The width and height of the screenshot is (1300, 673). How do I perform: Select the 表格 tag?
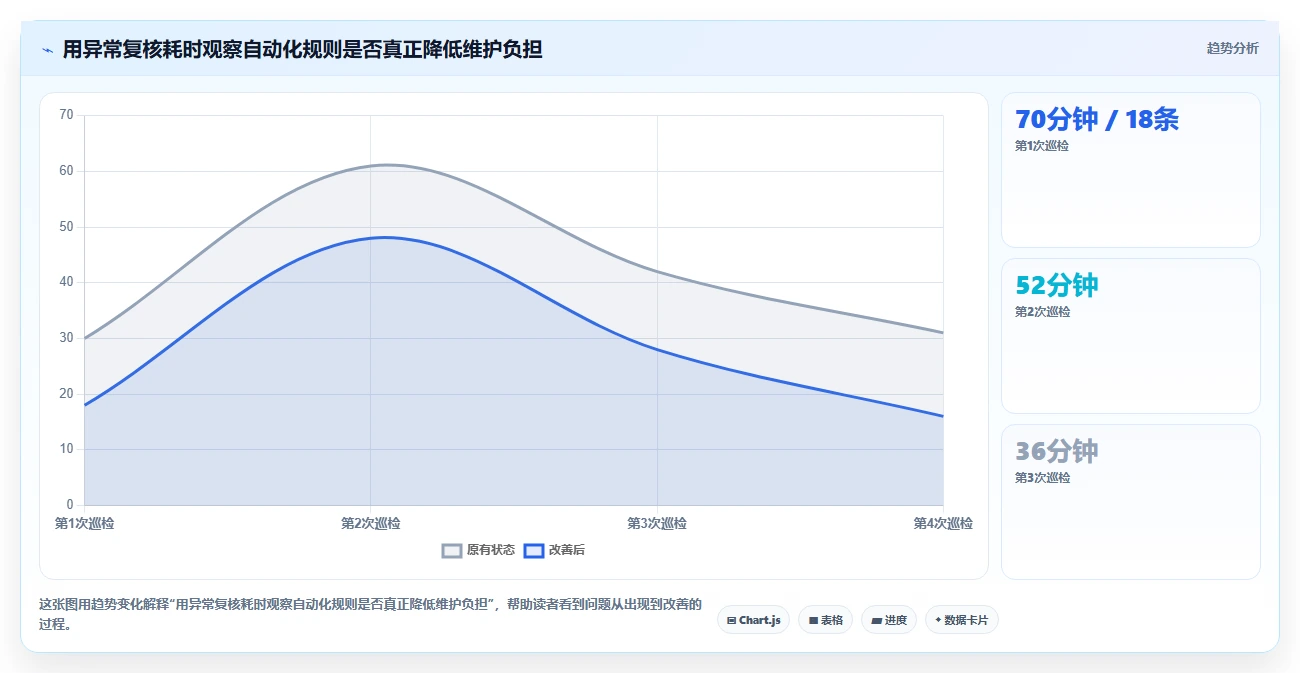[x=825, y=620]
